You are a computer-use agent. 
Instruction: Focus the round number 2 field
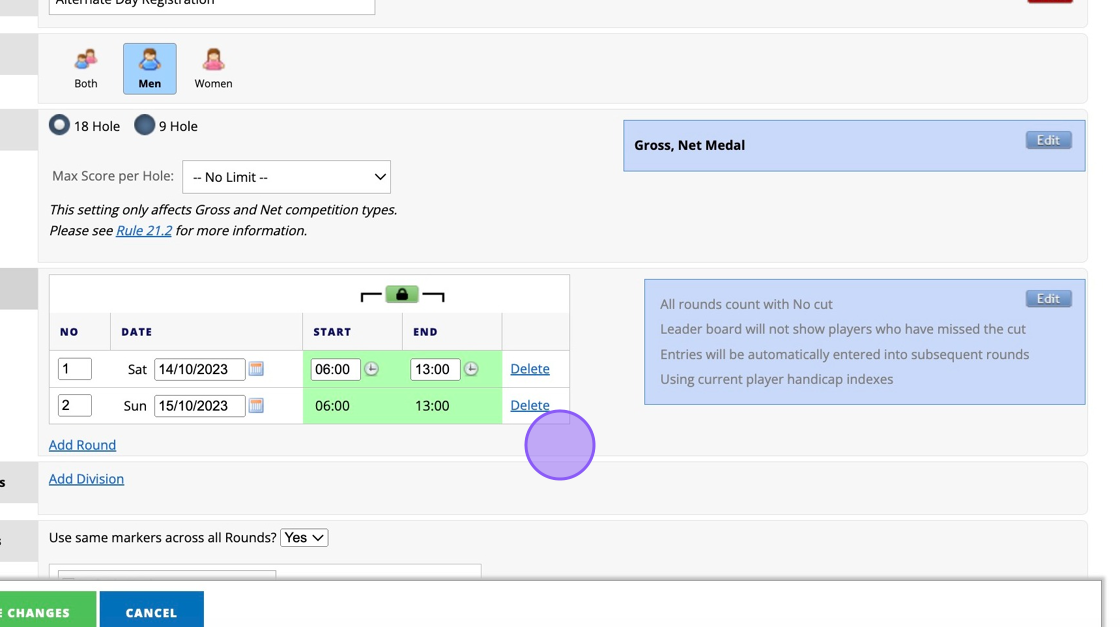click(74, 406)
